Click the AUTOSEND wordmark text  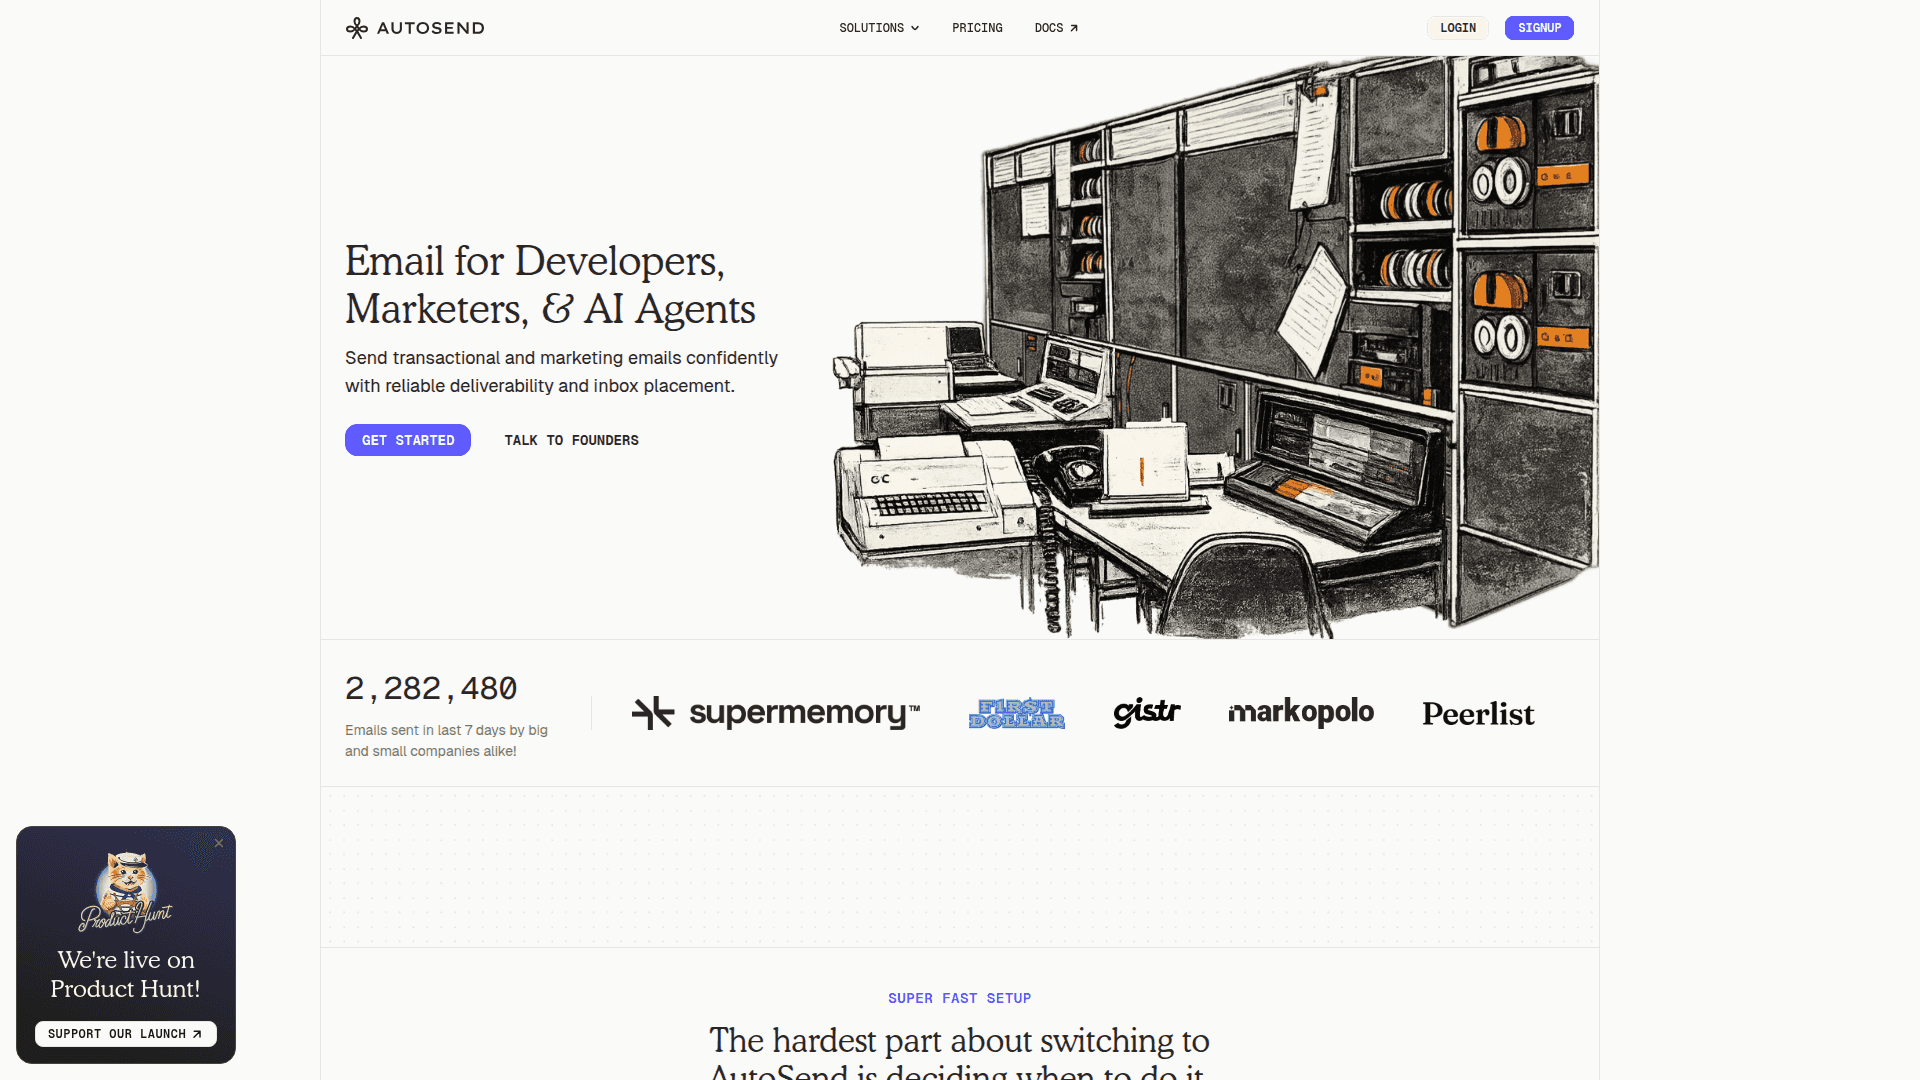coord(431,28)
